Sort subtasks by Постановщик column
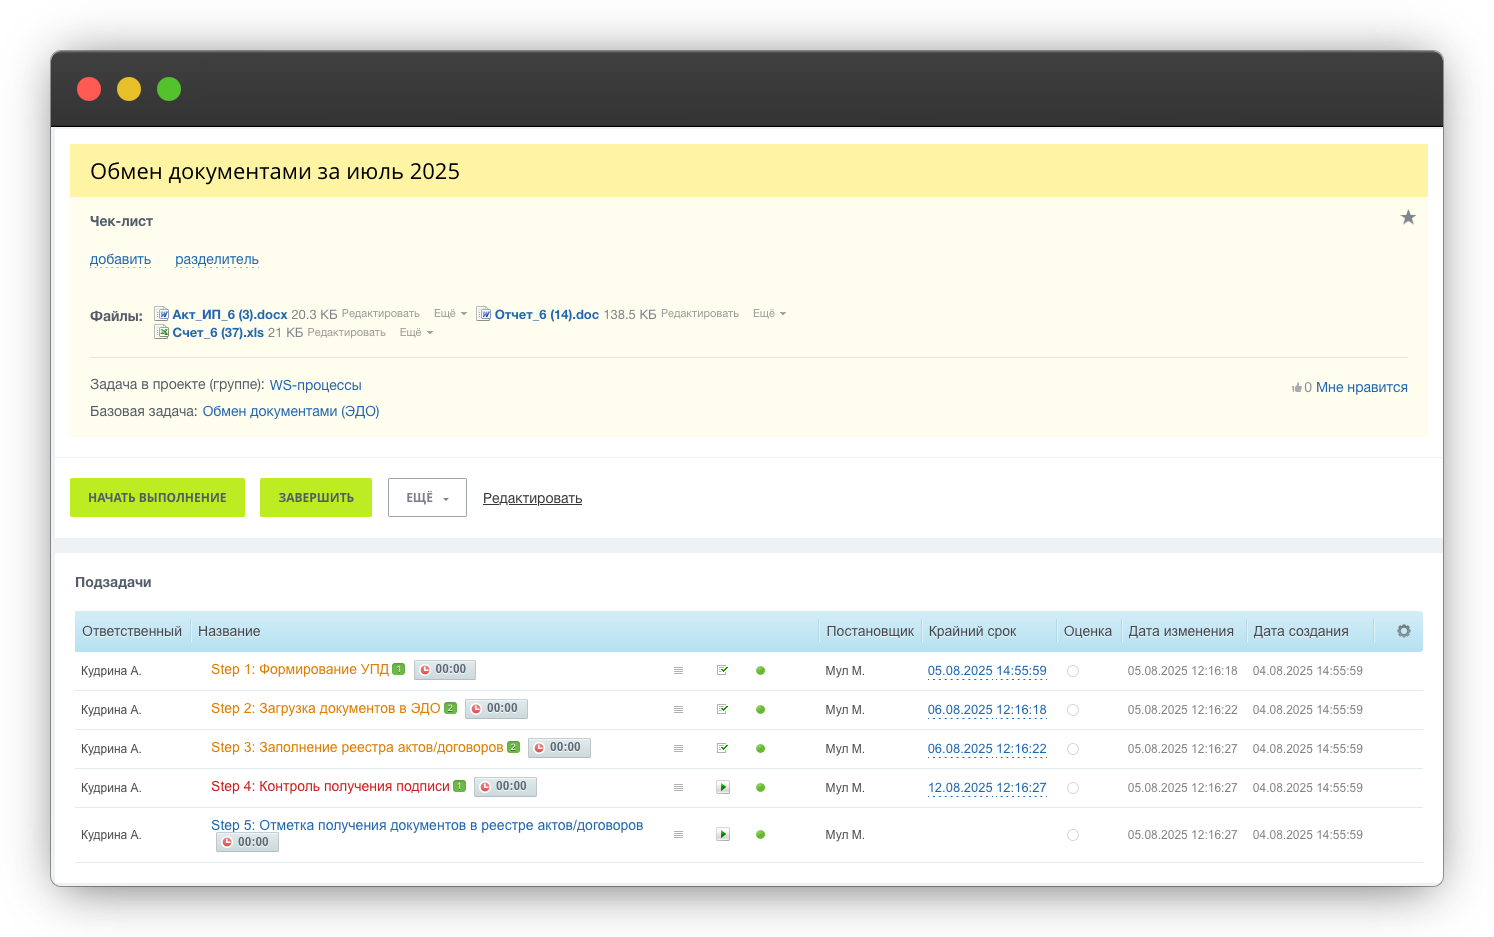The width and height of the screenshot is (1494, 937). point(870,631)
